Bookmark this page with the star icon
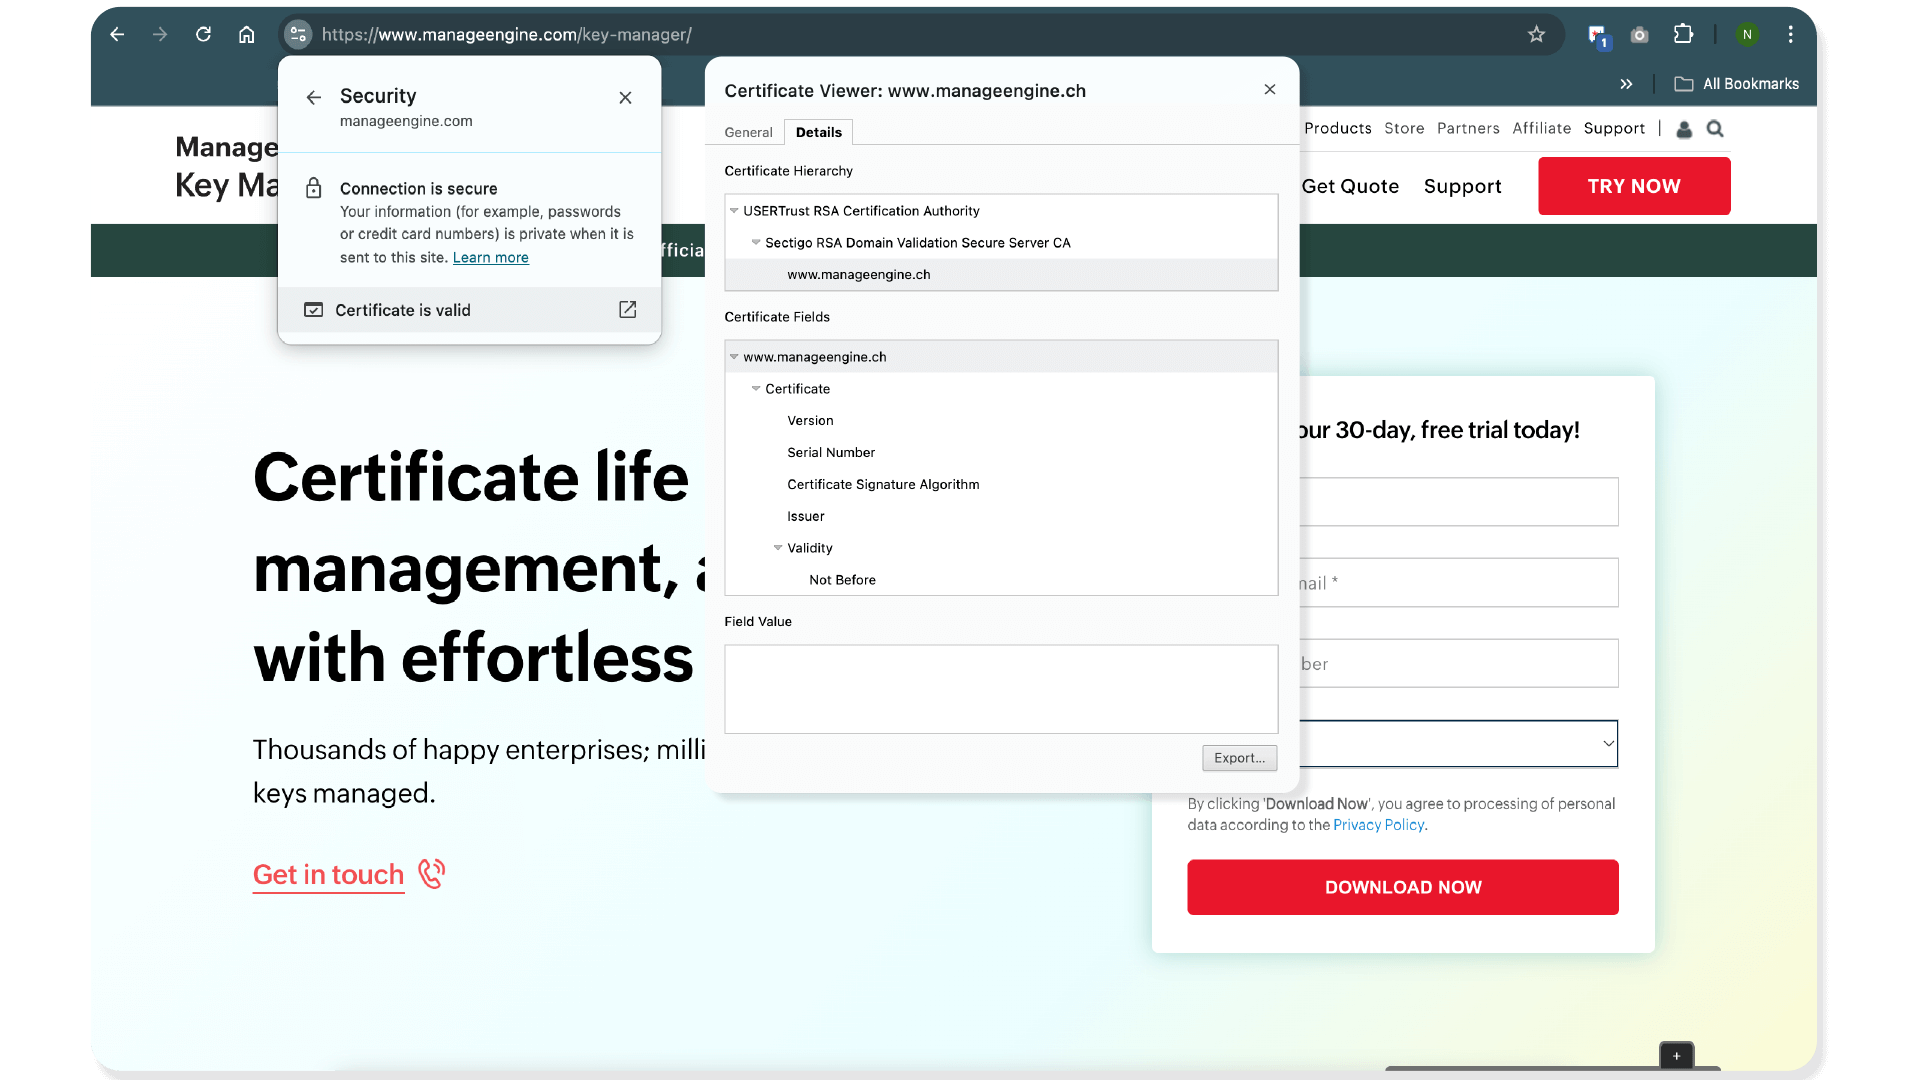The width and height of the screenshot is (1920, 1080). click(1536, 35)
